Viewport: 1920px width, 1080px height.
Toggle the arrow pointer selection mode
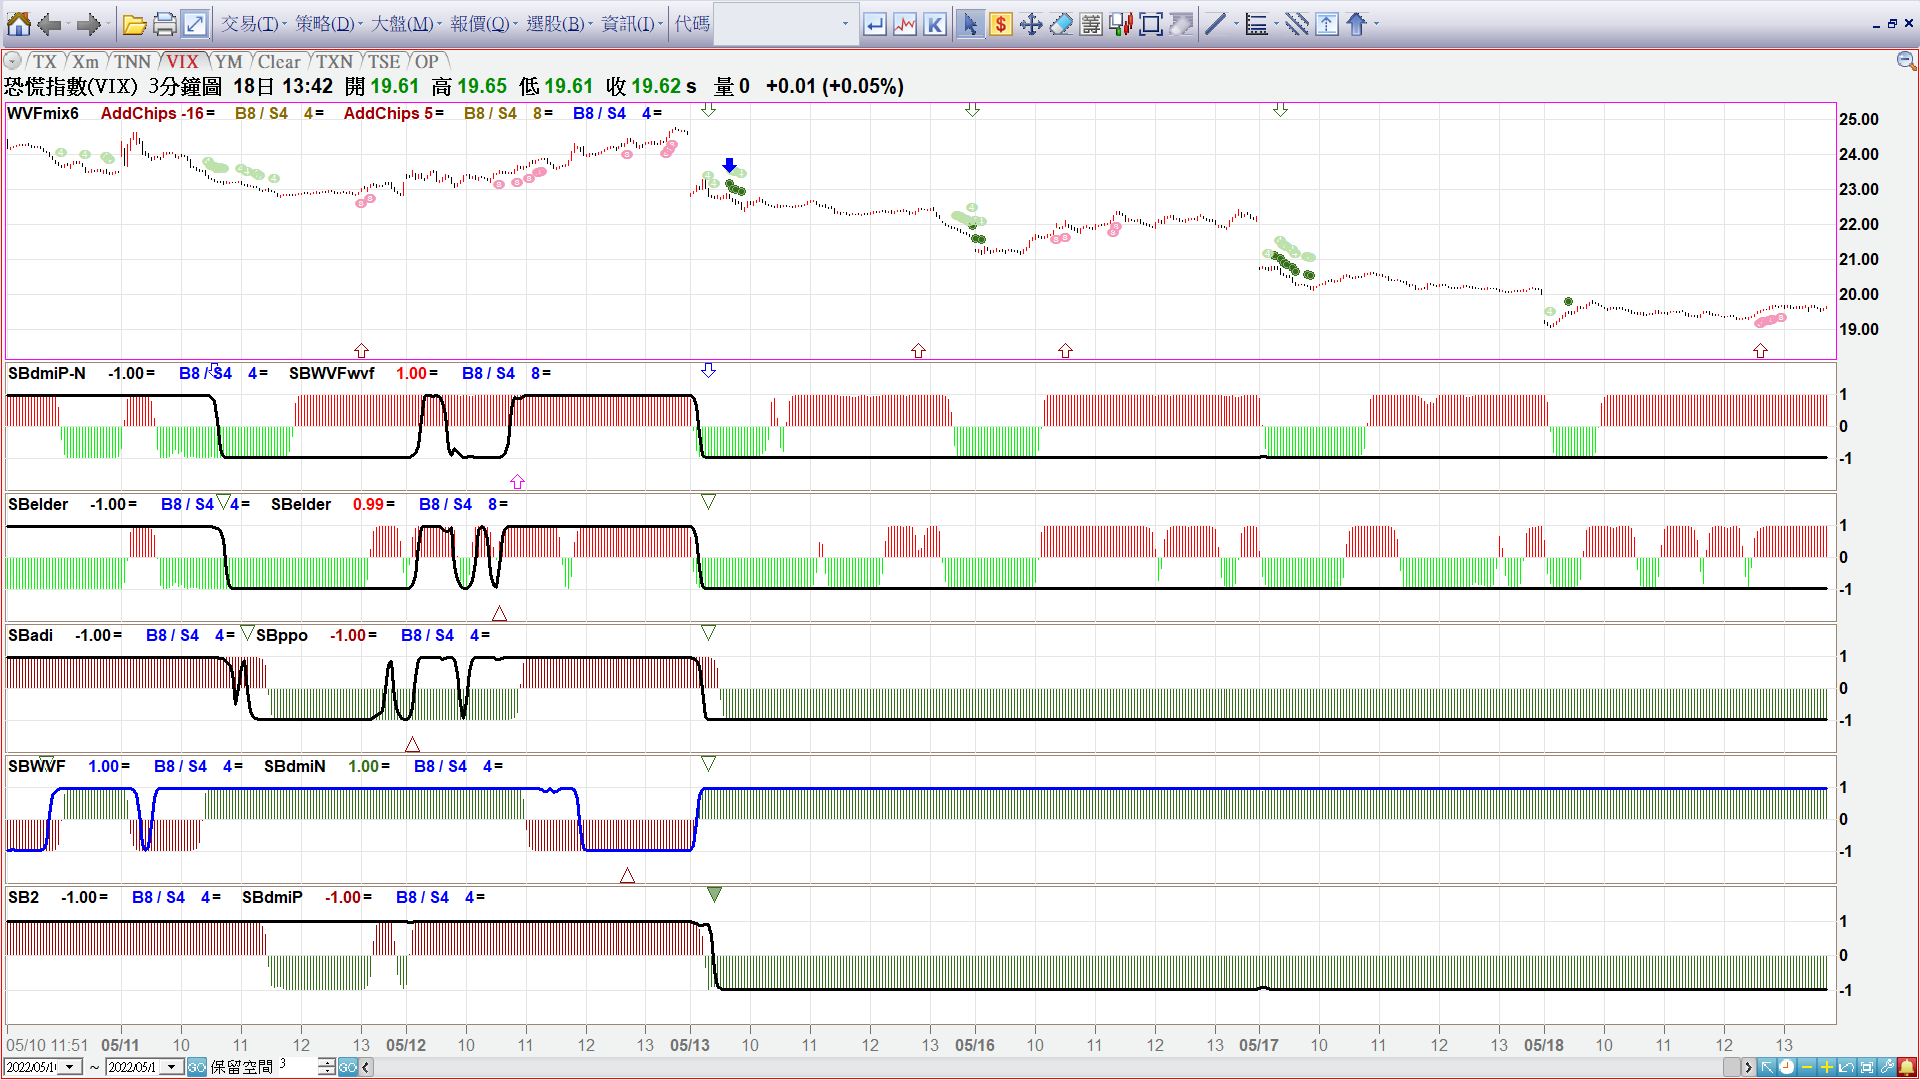click(x=969, y=24)
